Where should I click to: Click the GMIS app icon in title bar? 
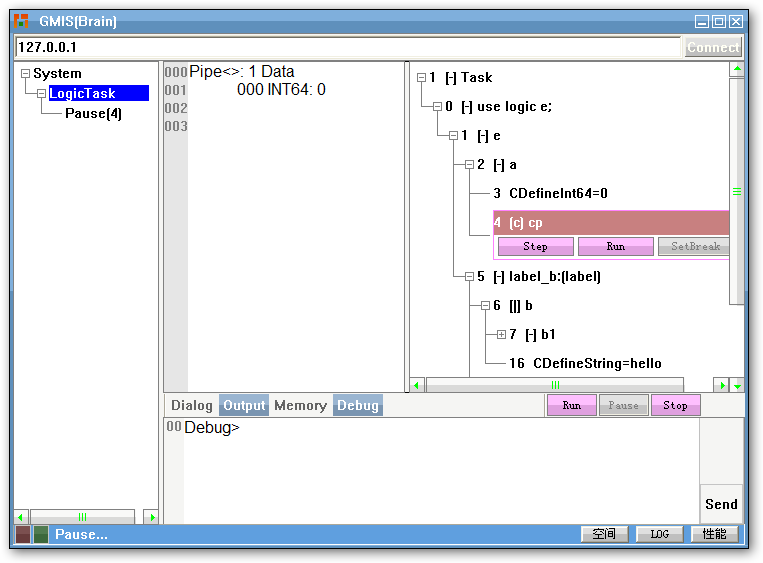pos(21,21)
